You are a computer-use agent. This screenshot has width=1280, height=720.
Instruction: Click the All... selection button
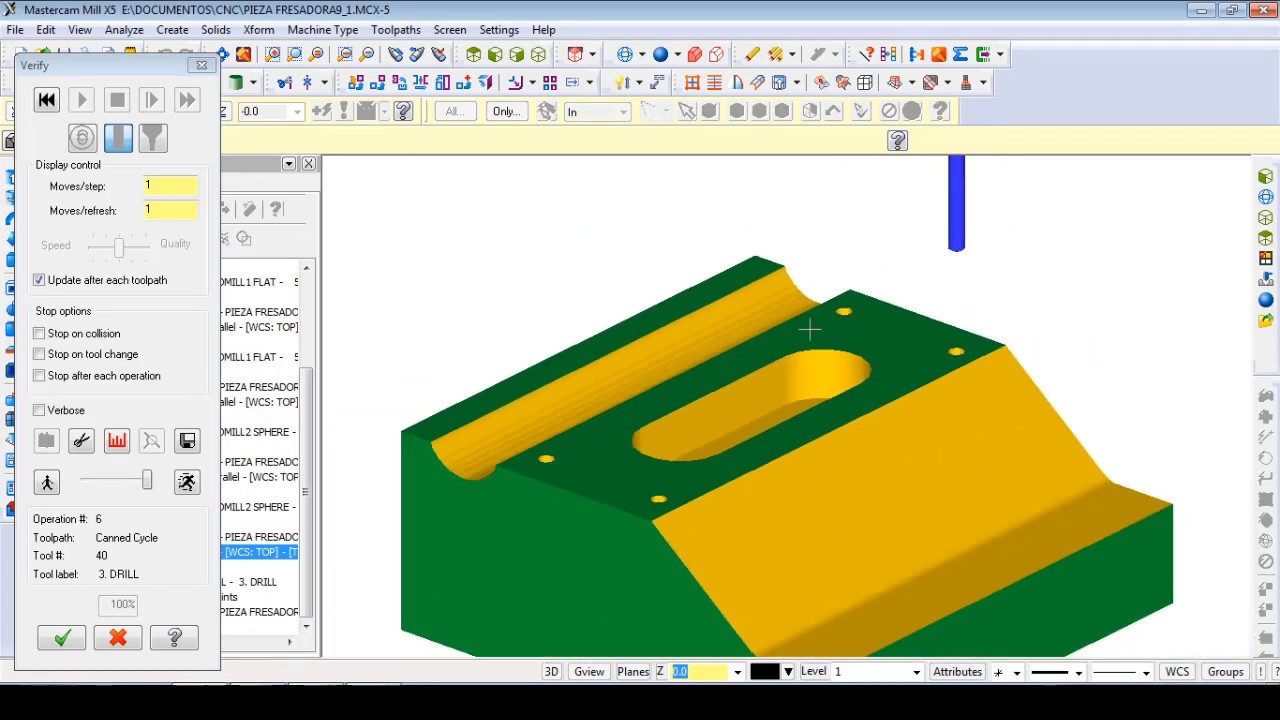[454, 111]
